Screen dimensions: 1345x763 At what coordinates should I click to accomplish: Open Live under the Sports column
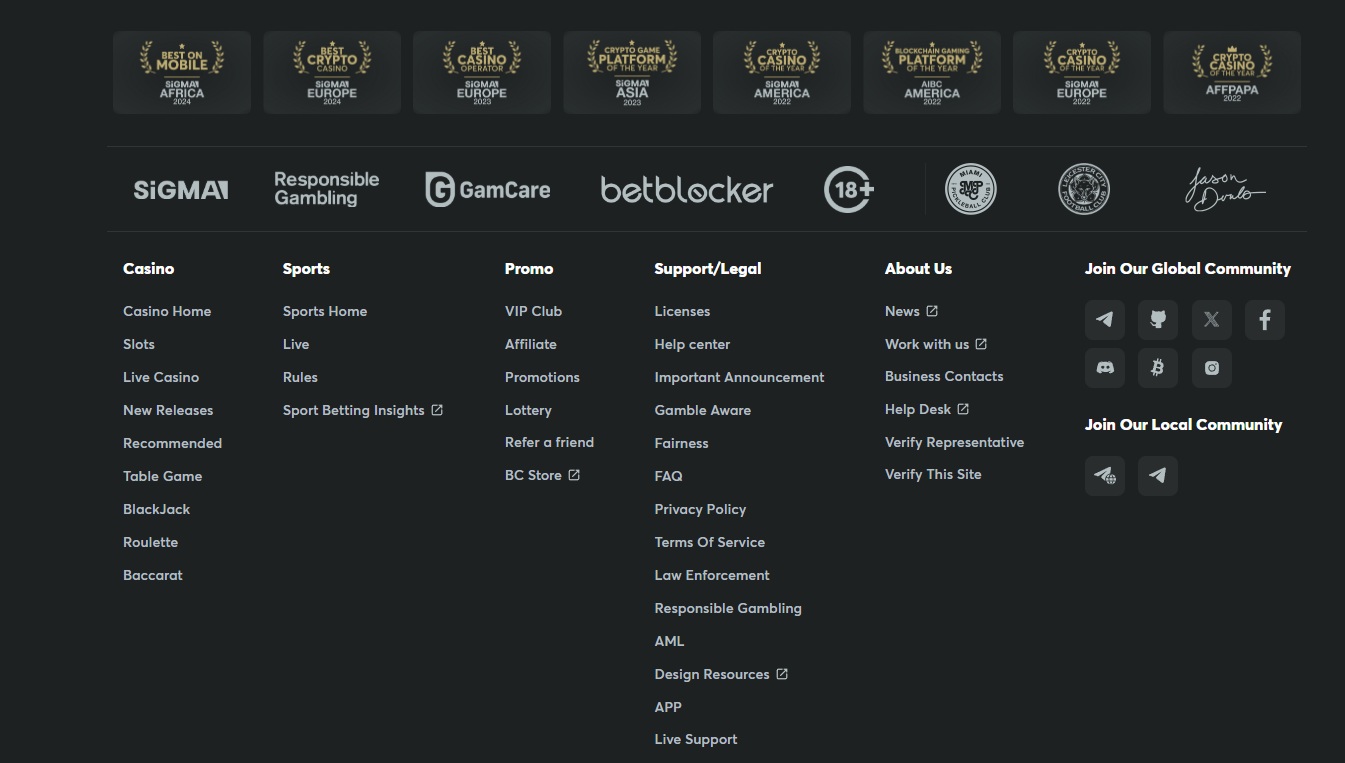[296, 344]
